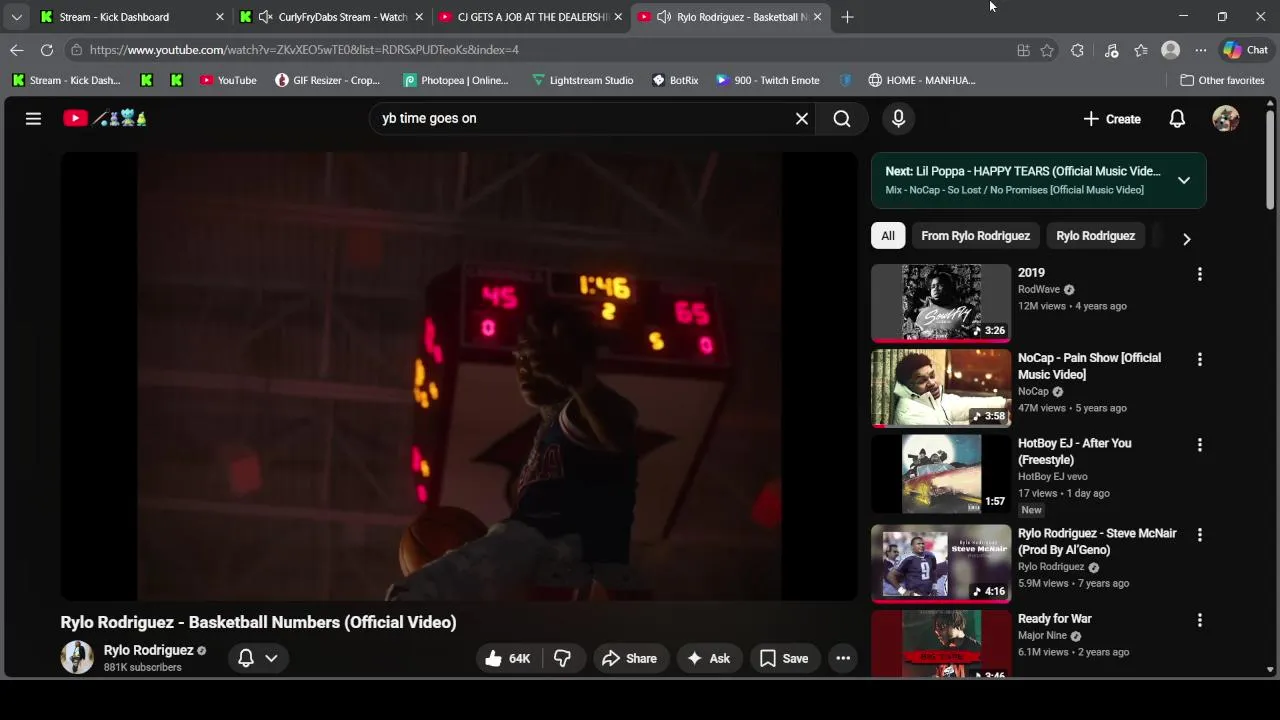The width and height of the screenshot is (1280, 720).
Task: Start voice search with microphone
Action: pos(898,118)
